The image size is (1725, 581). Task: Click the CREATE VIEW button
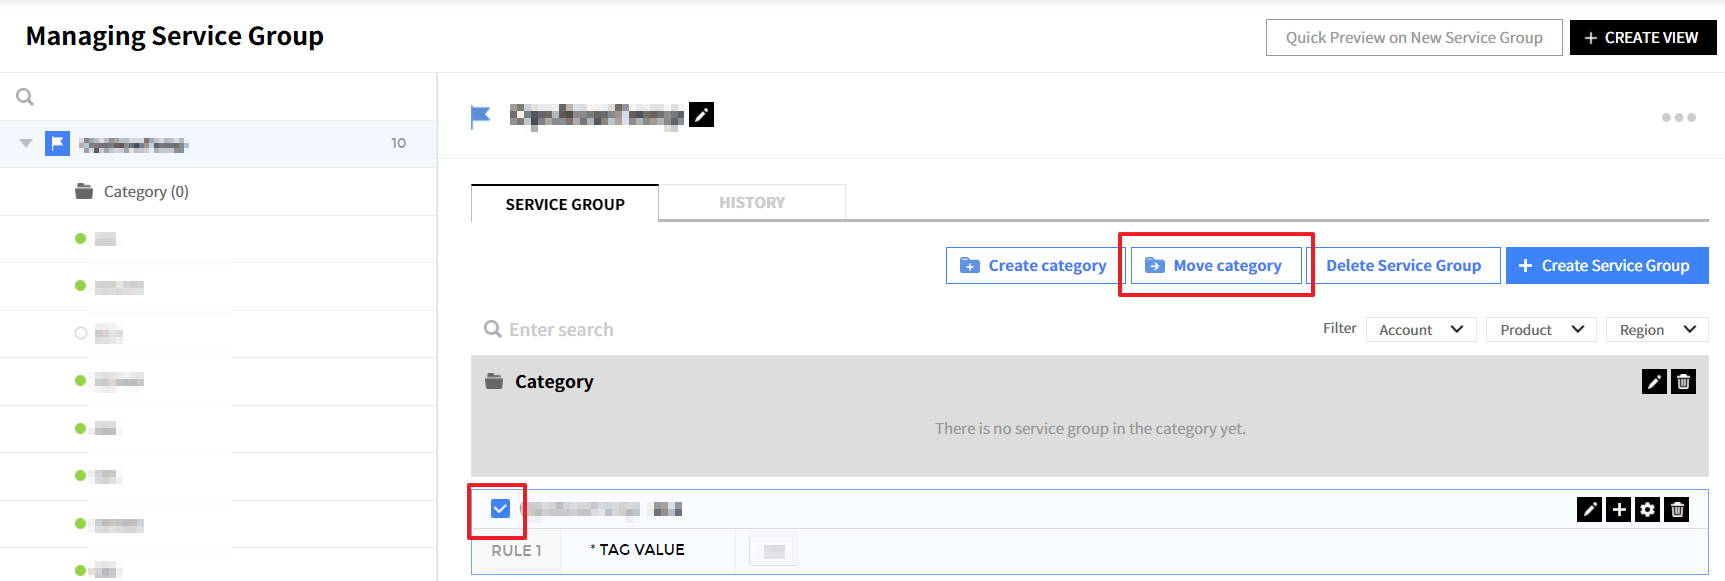1642,38
